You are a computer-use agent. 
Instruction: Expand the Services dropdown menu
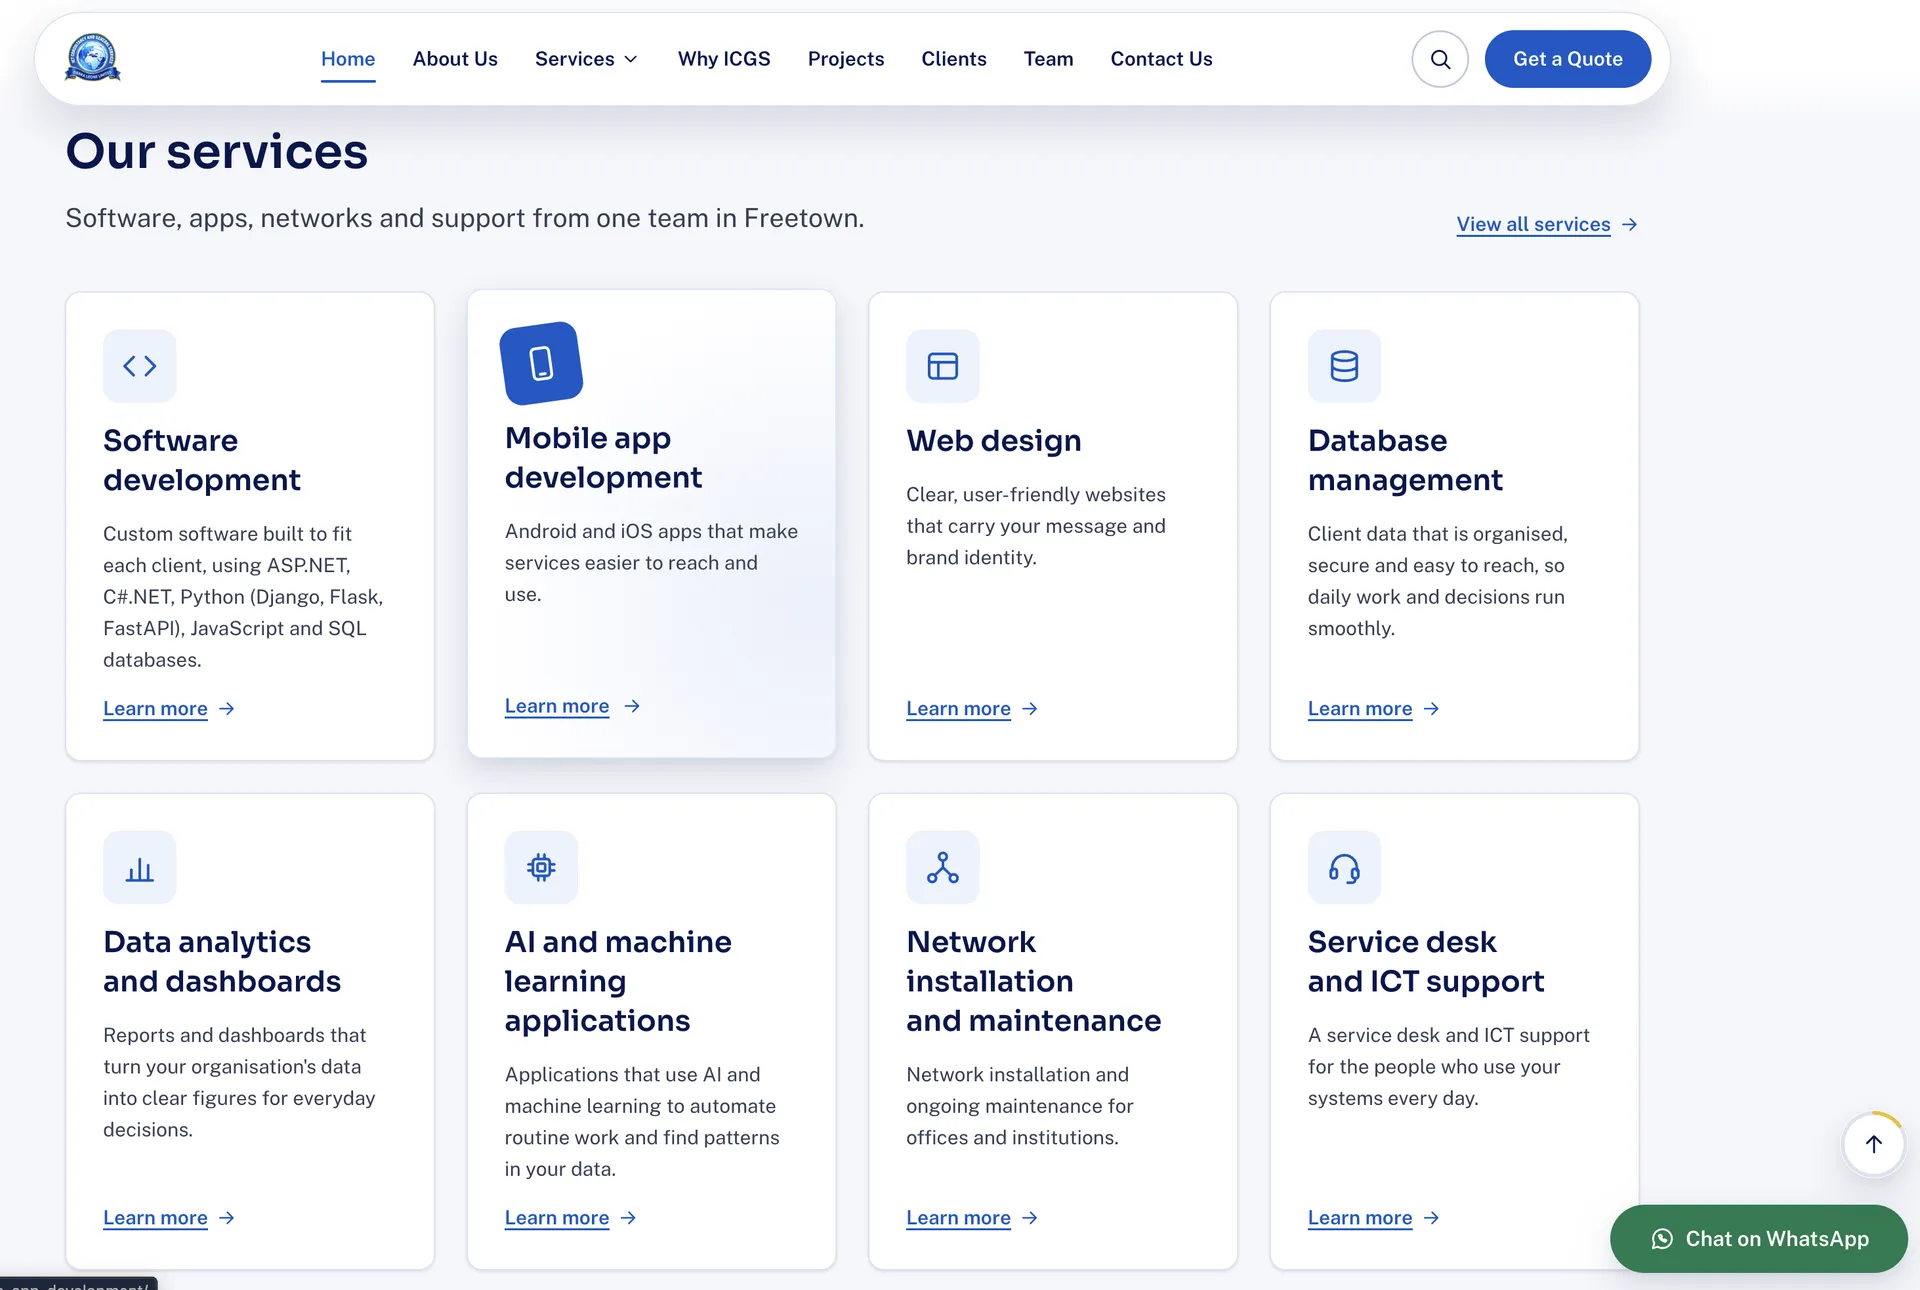point(587,59)
